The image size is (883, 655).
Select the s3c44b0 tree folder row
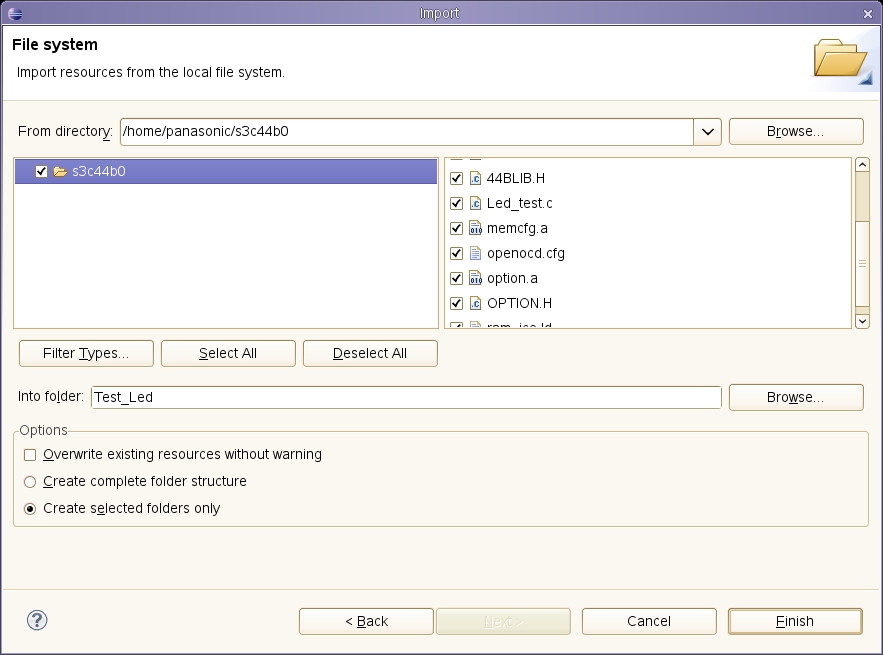[x=226, y=171]
